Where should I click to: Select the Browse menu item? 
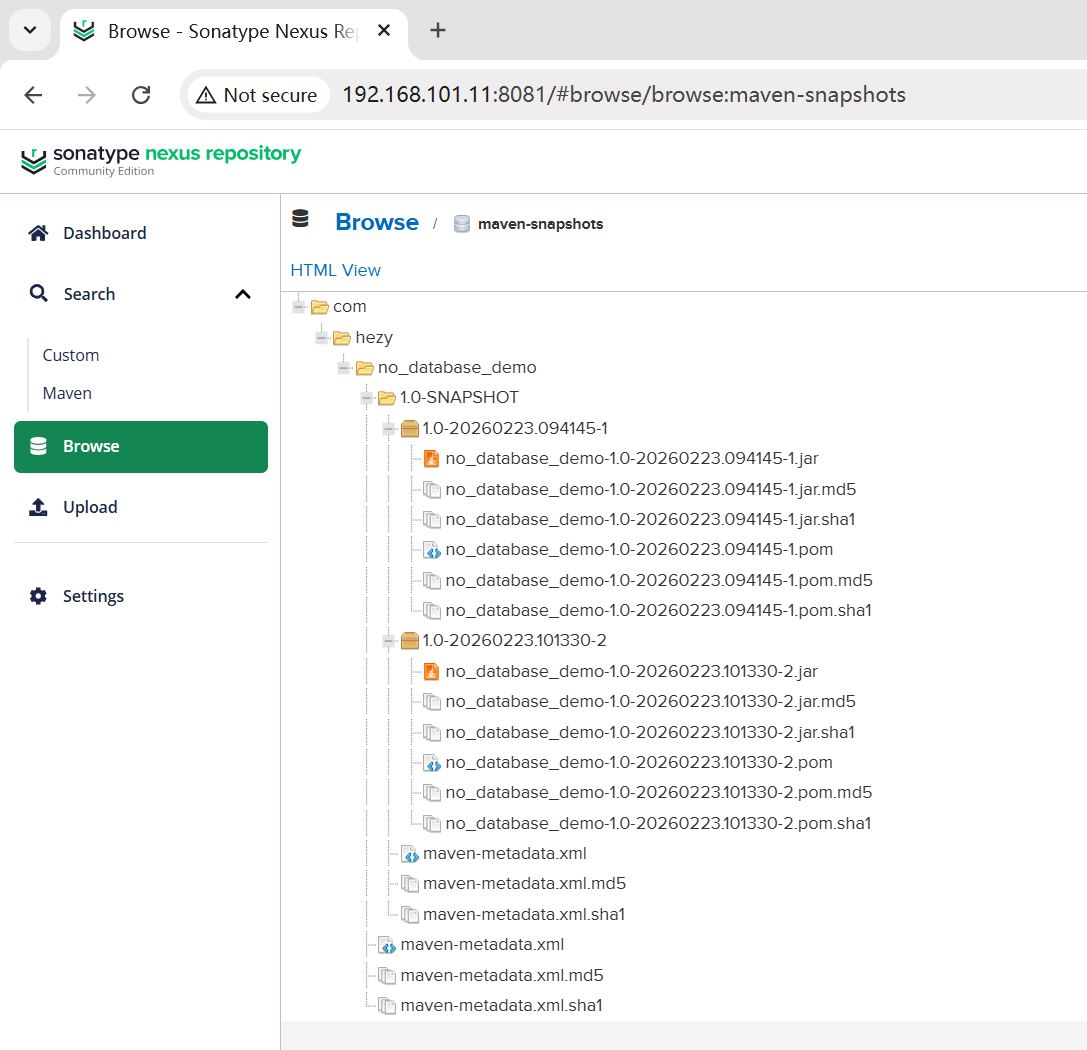point(141,447)
